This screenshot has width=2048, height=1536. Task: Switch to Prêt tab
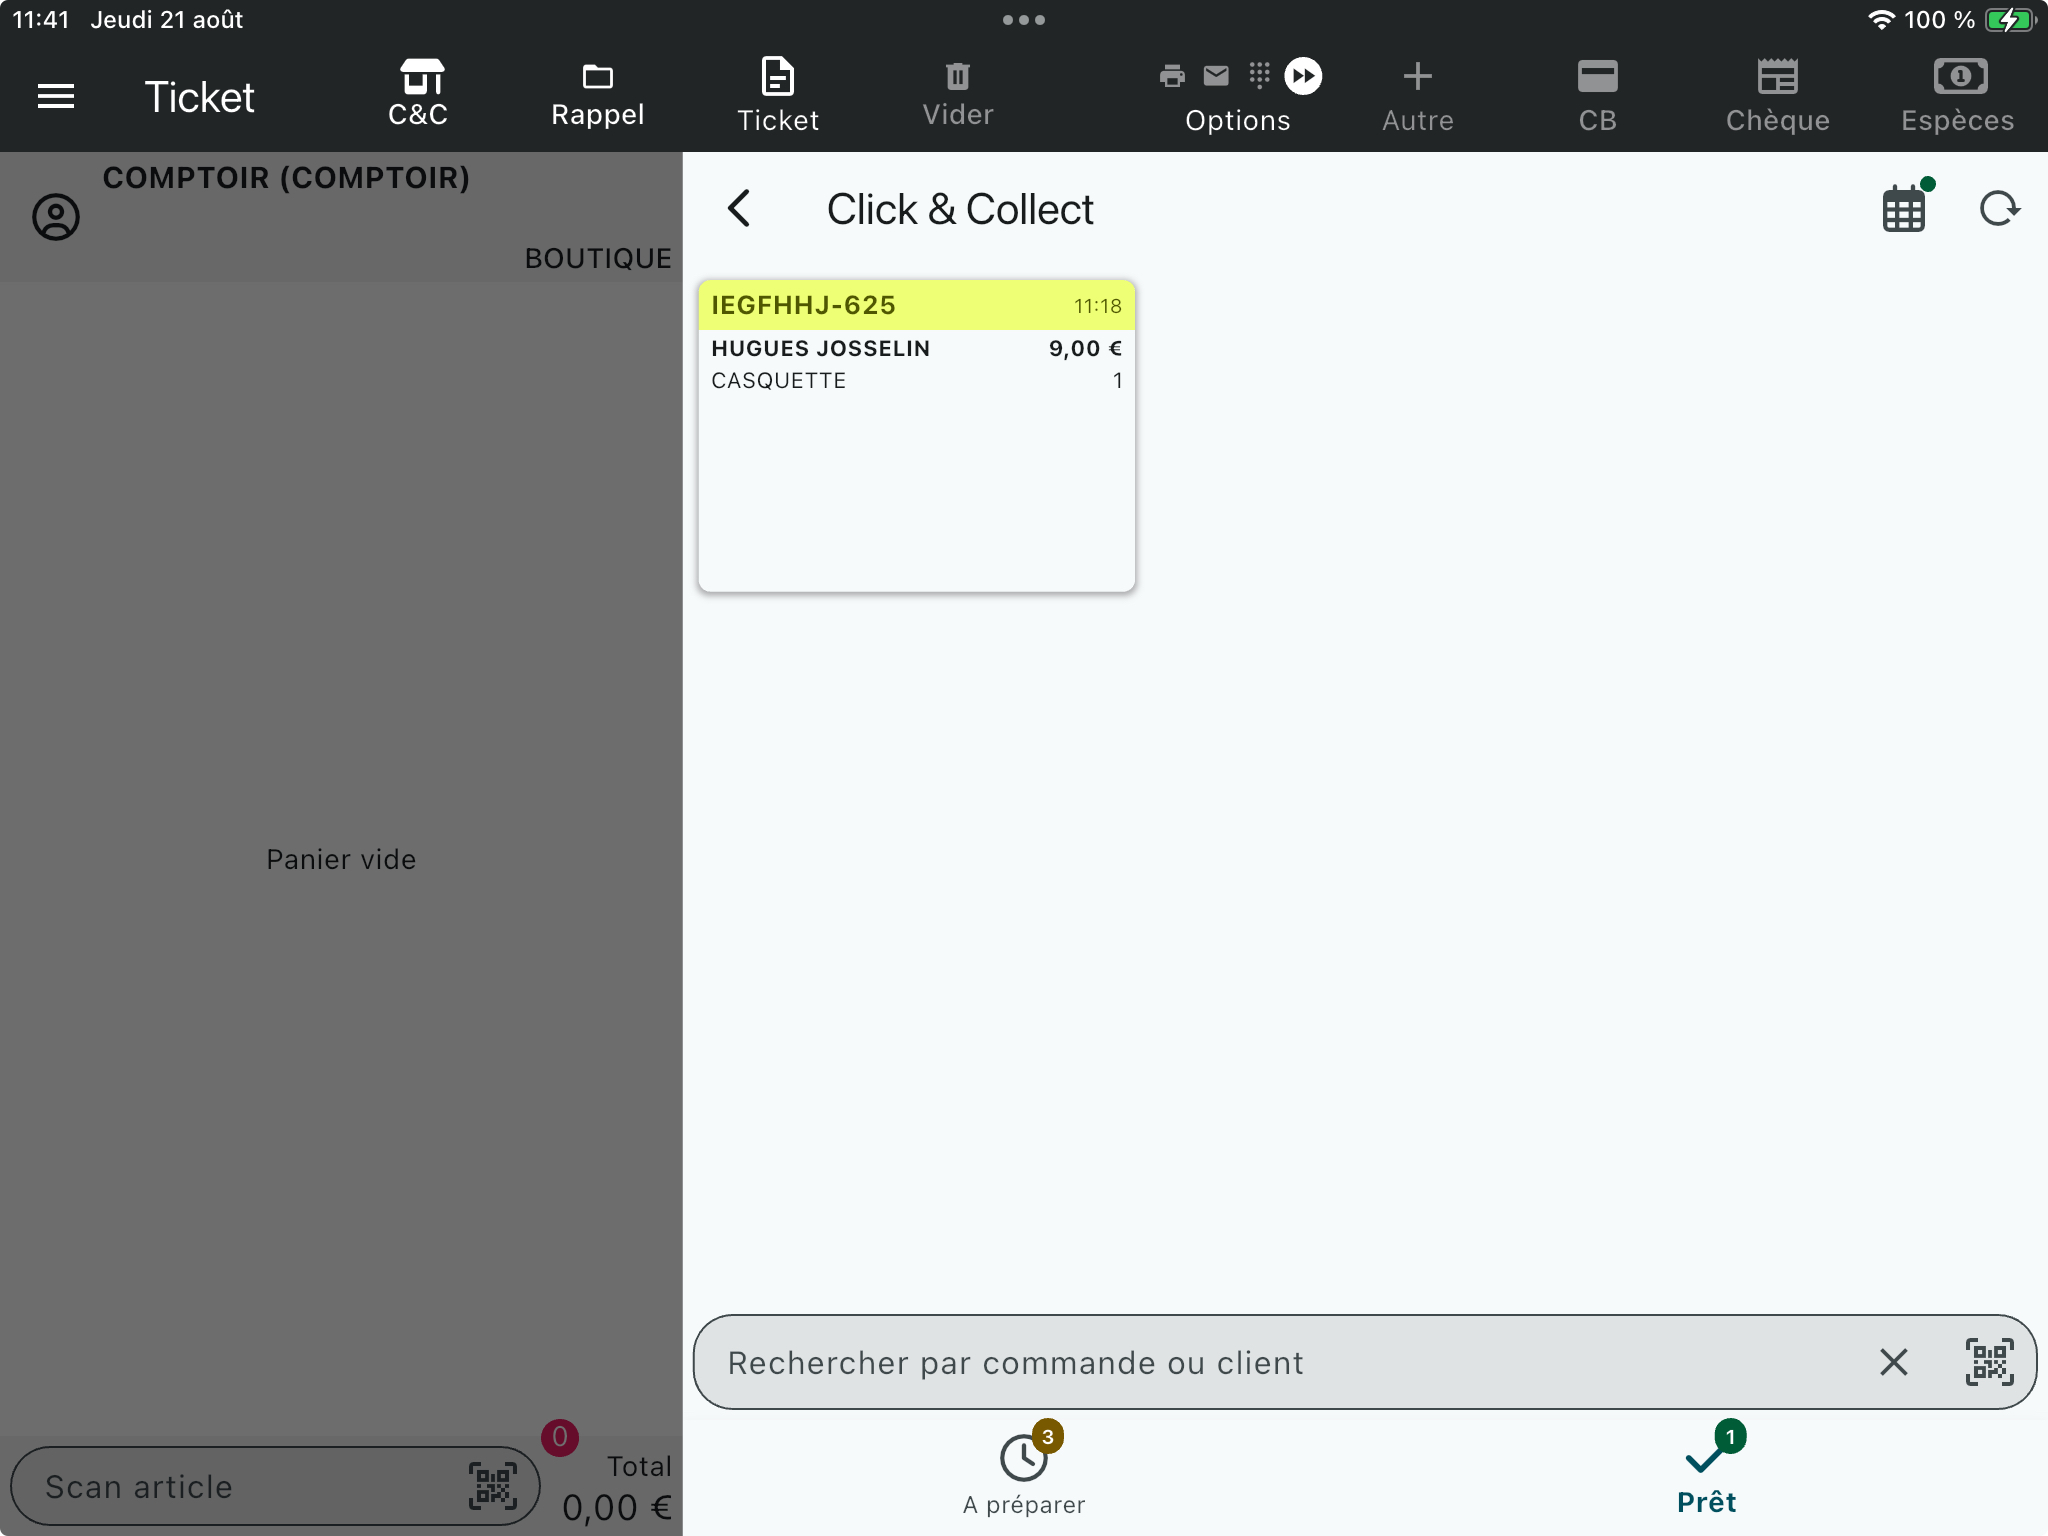tap(1707, 1470)
